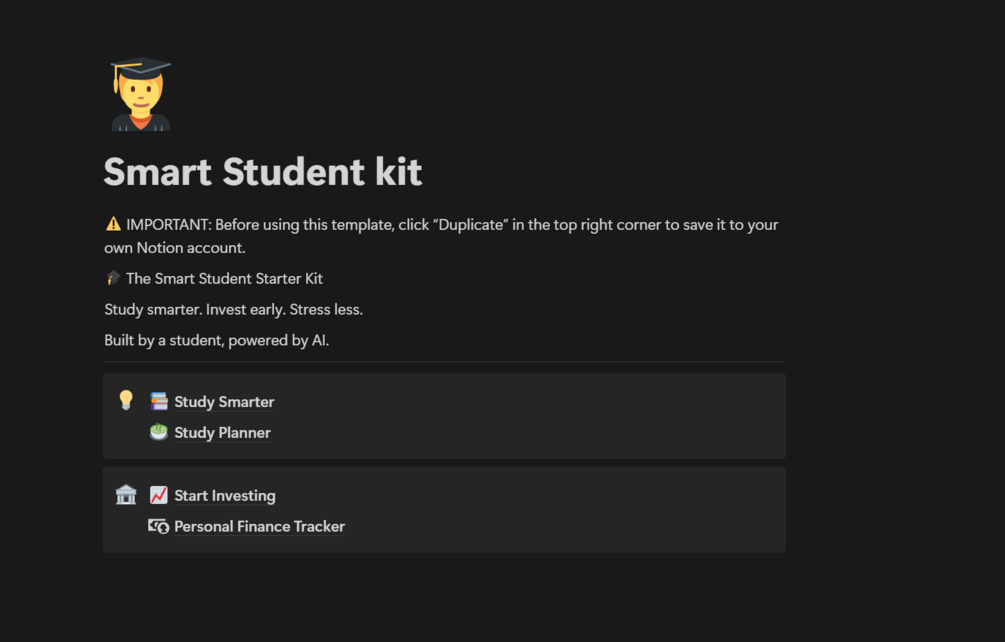Click the "Built by a student" line
Image resolution: width=1005 pixels, height=642 pixels.
point(216,341)
